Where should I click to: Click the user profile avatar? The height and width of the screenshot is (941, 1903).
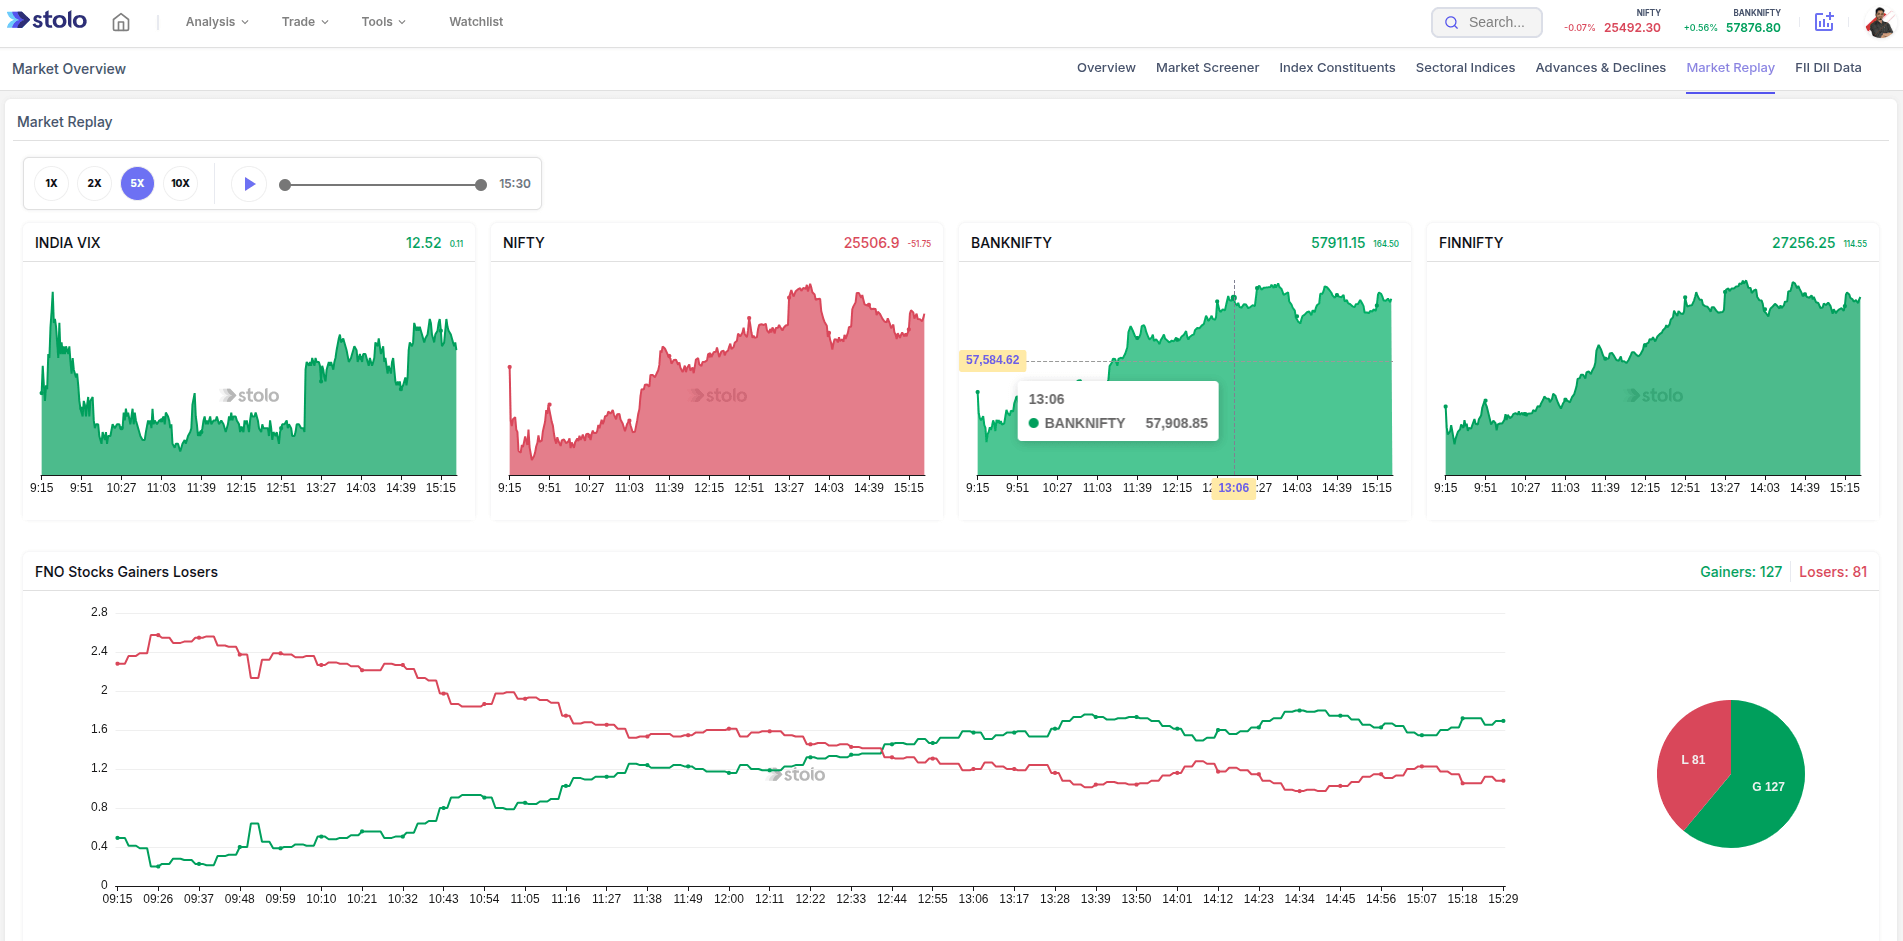tap(1880, 21)
